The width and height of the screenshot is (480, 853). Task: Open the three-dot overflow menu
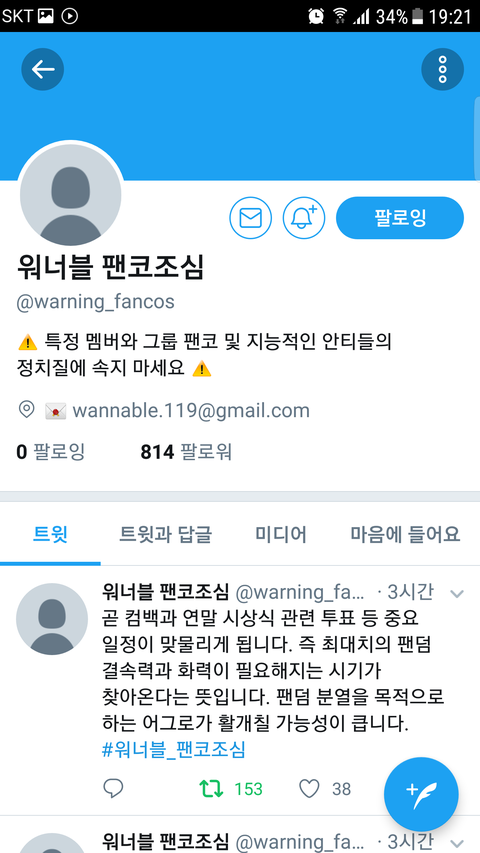(x=442, y=69)
